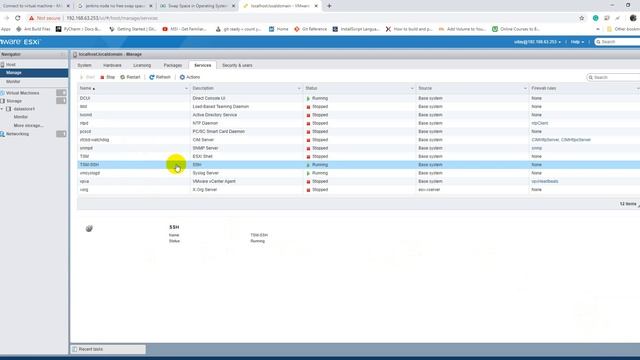Switch to the Swap Space in Operating System browser tab

(x=198, y=6)
